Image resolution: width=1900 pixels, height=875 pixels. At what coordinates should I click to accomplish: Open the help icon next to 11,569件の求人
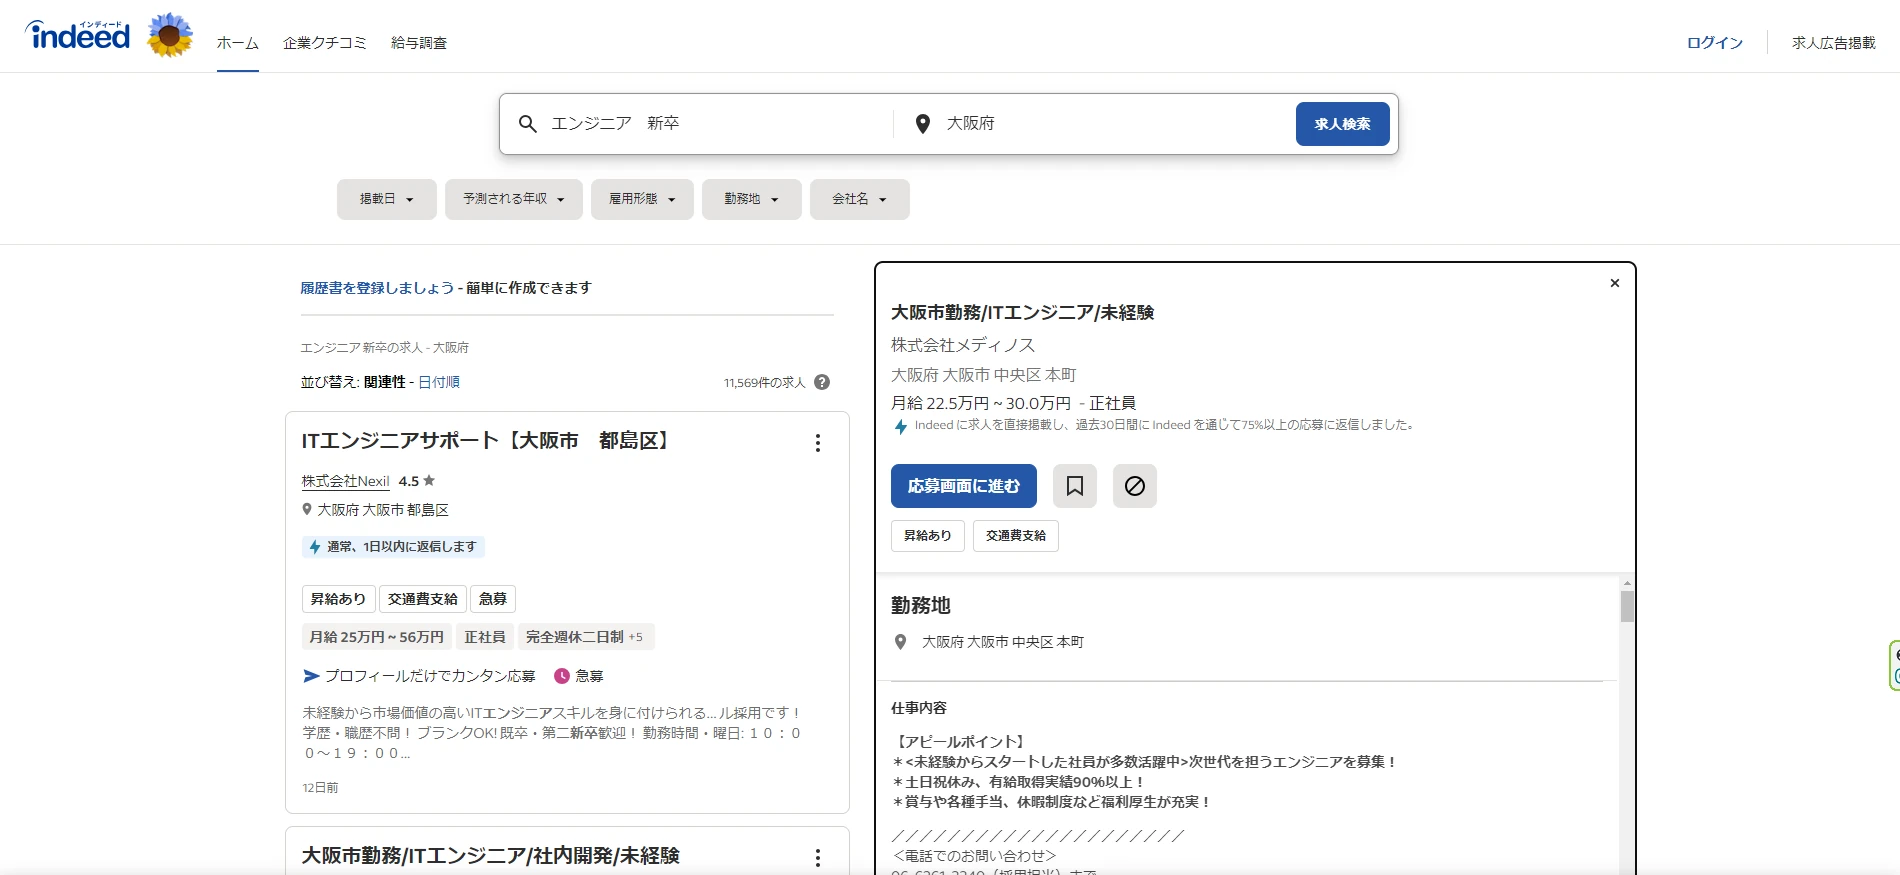click(822, 382)
